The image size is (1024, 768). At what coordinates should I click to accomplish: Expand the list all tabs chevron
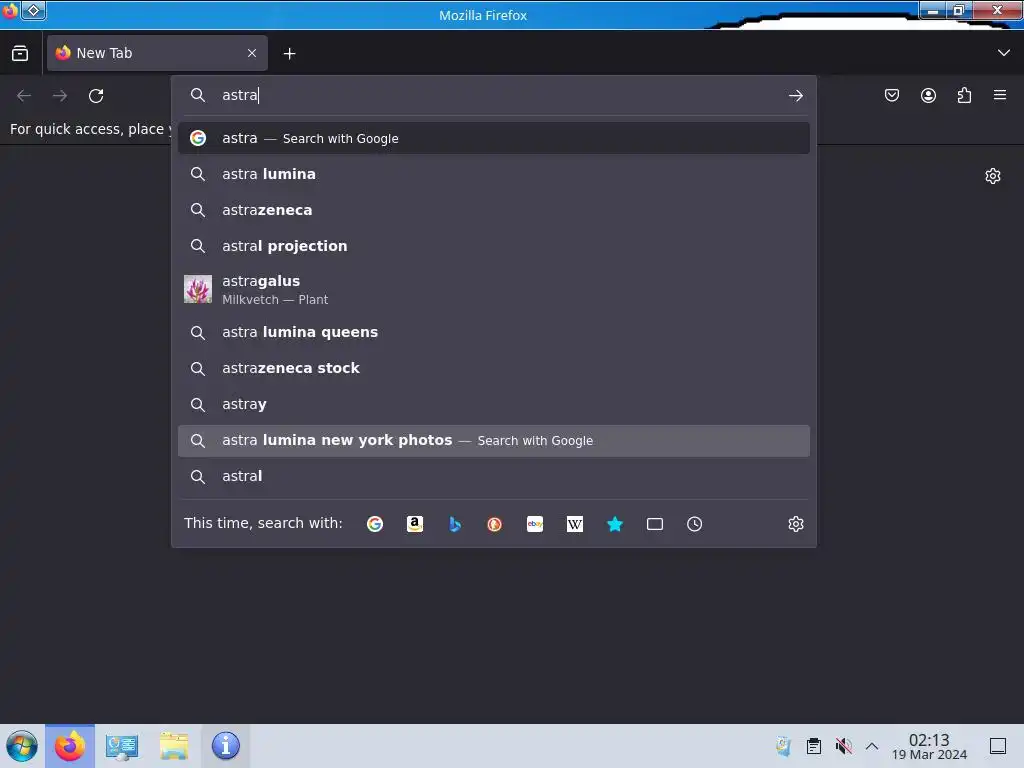[x=1004, y=53]
